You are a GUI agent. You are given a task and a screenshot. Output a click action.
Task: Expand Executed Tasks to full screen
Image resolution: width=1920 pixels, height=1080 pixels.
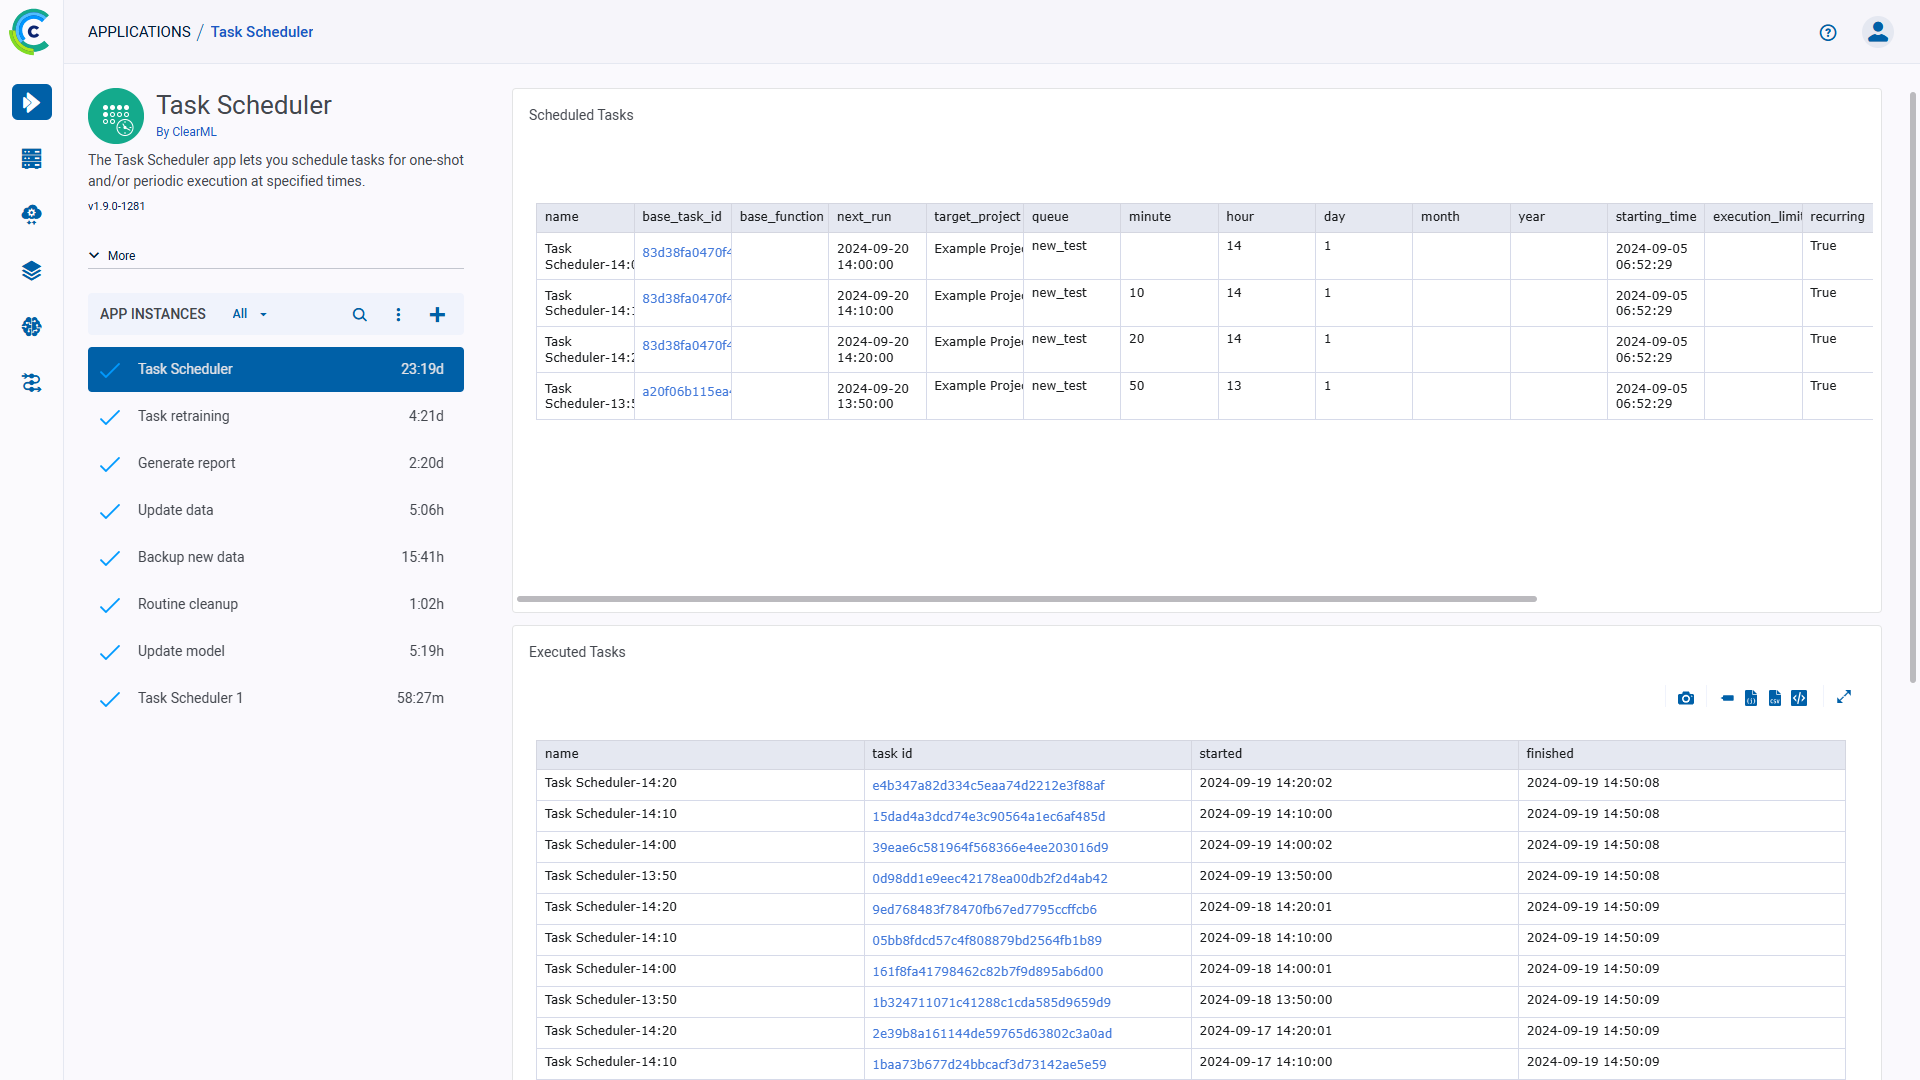[x=1845, y=697]
